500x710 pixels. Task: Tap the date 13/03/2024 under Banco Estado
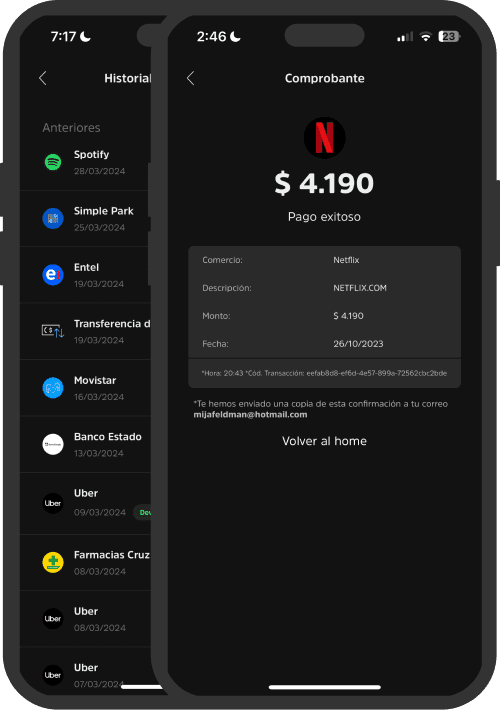tap(99, 453)
